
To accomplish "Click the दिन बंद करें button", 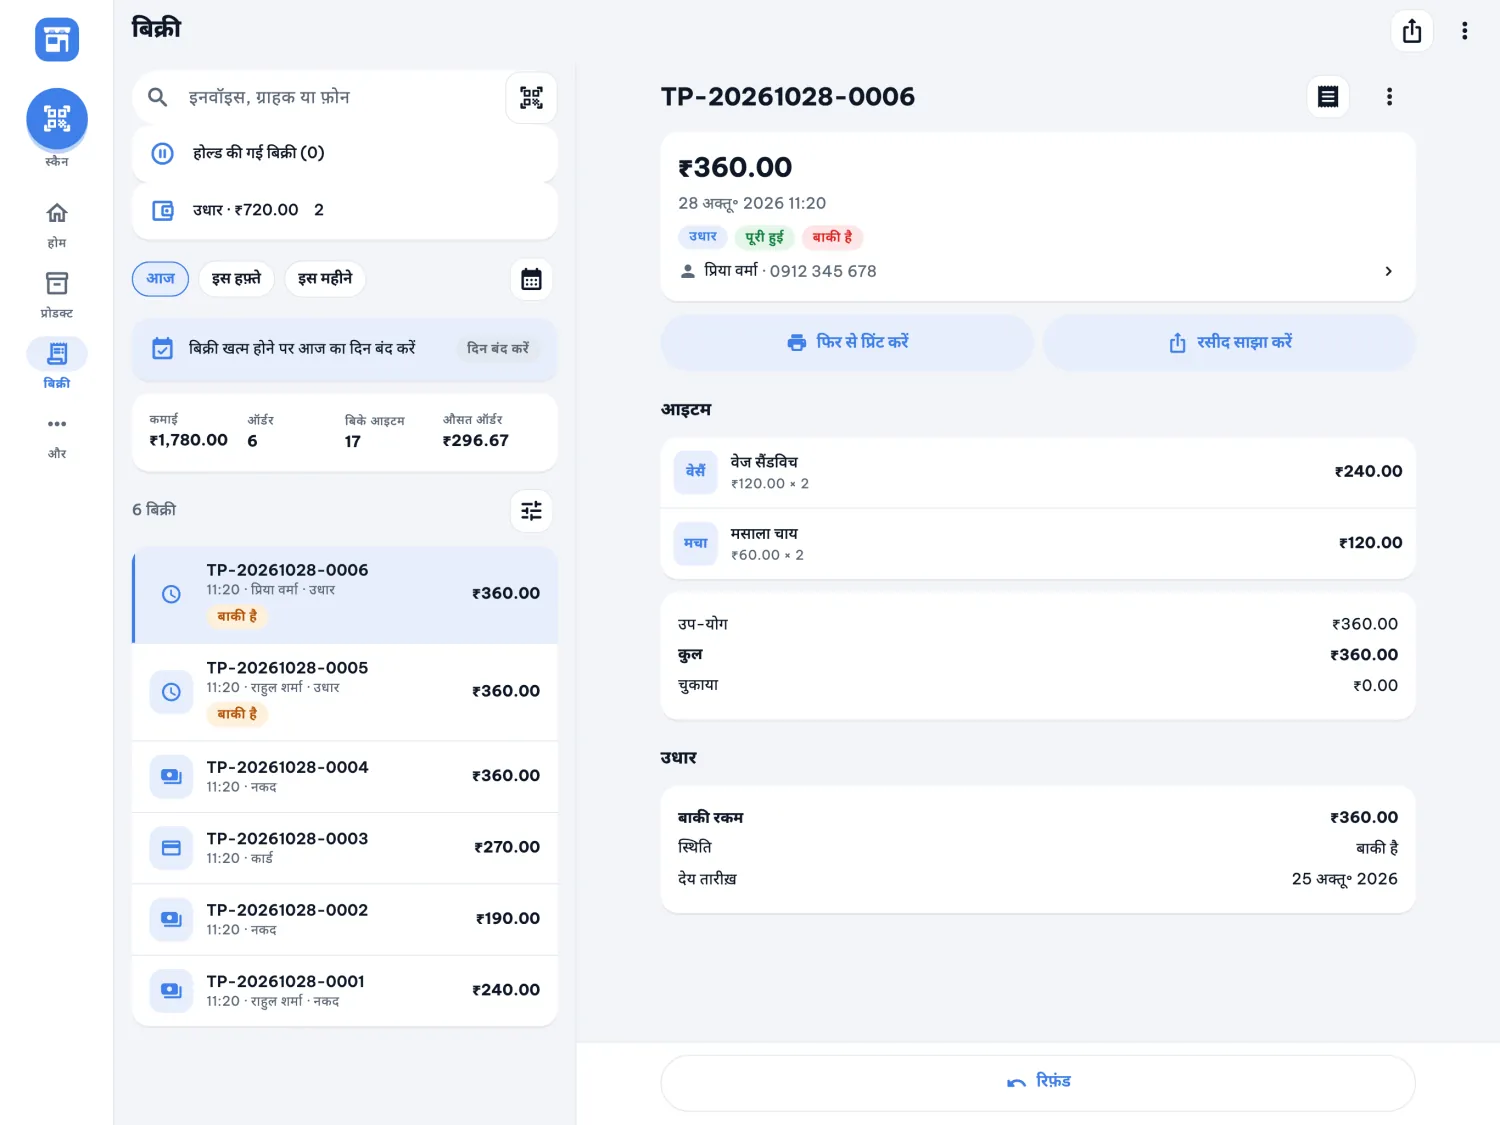I will point(498,348).
